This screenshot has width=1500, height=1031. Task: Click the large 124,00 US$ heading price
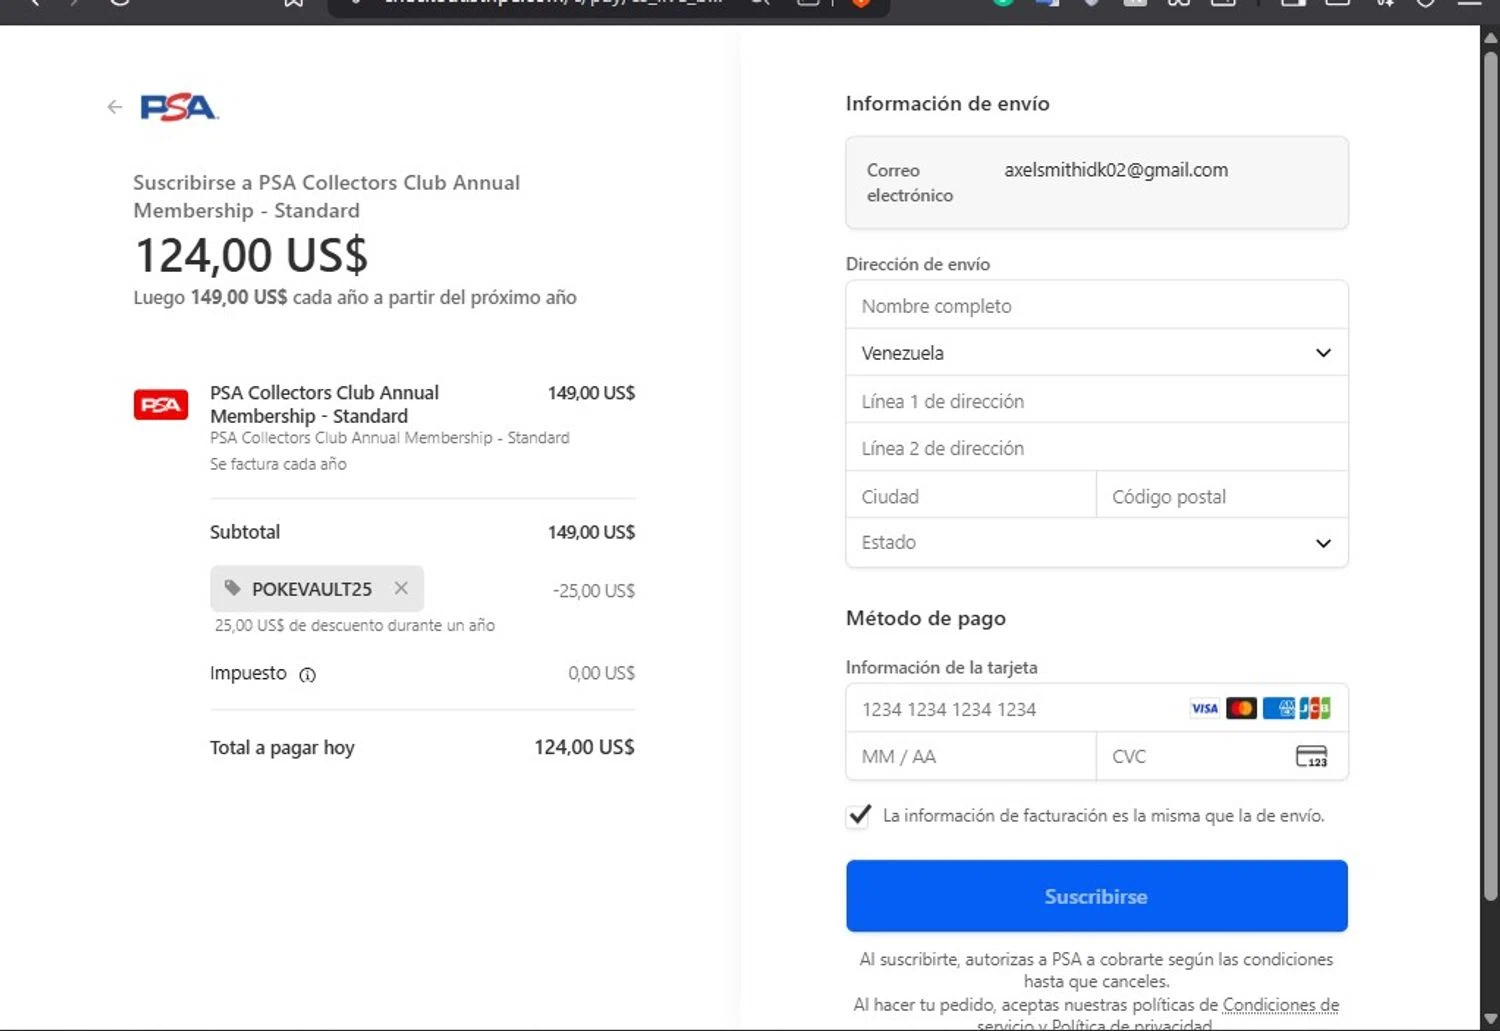251,255
